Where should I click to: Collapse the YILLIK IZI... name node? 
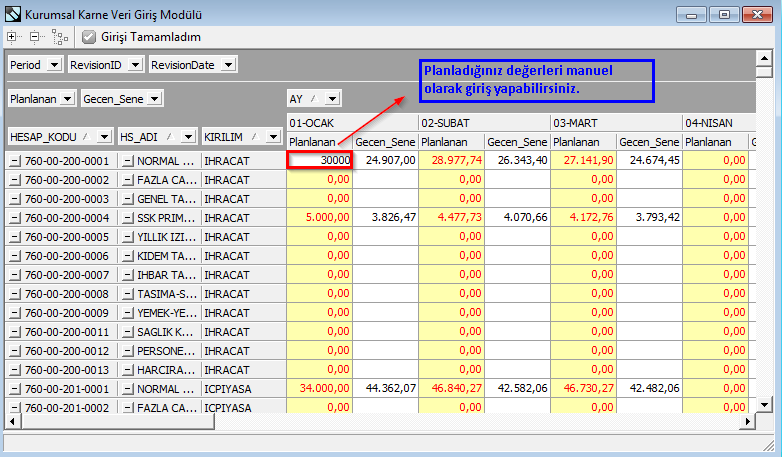point(128,237)
